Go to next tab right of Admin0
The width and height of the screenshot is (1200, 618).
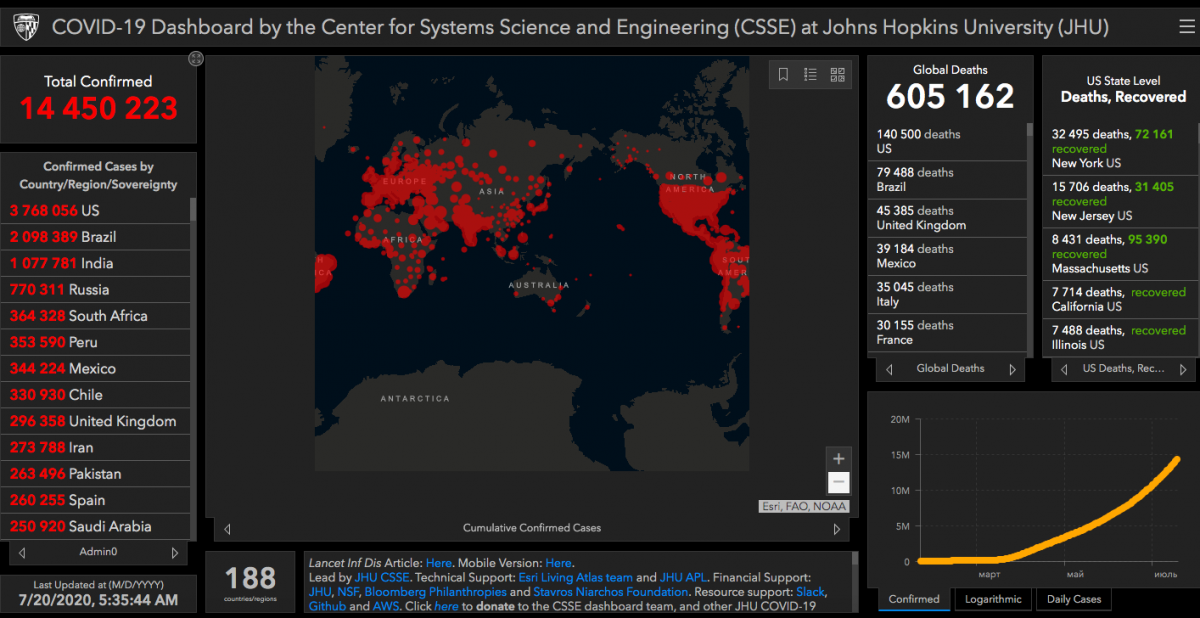tap(175, 552)
